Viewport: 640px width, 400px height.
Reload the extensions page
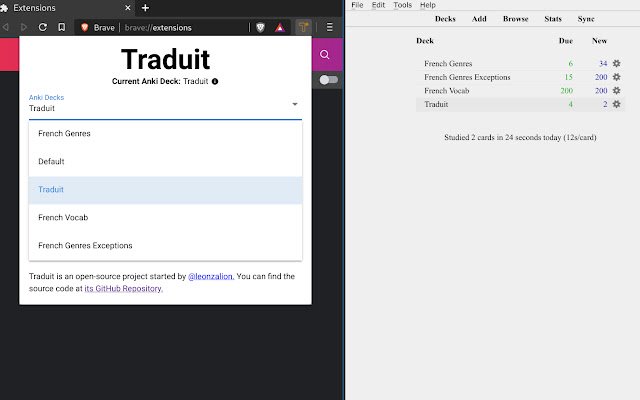42,27
